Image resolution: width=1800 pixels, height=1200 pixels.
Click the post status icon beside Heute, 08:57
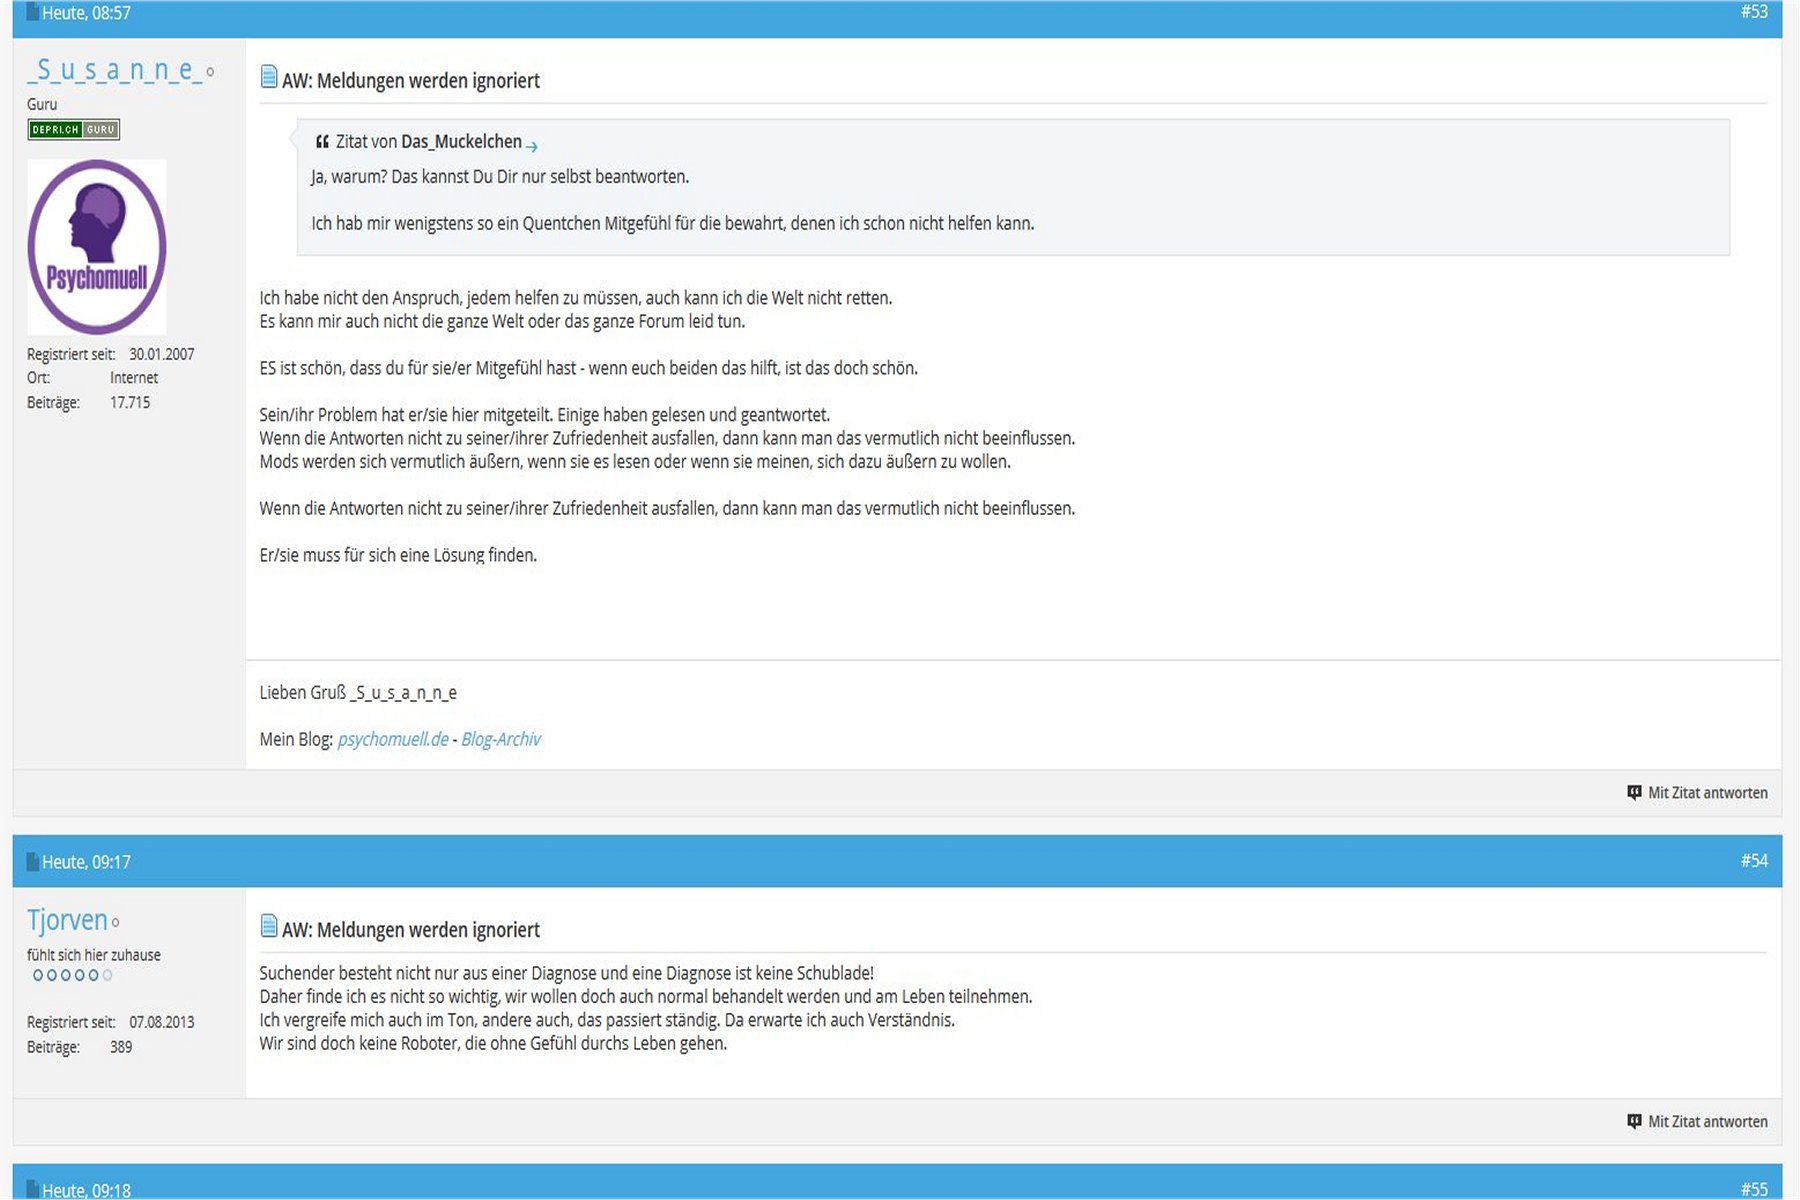click(32, 13)
